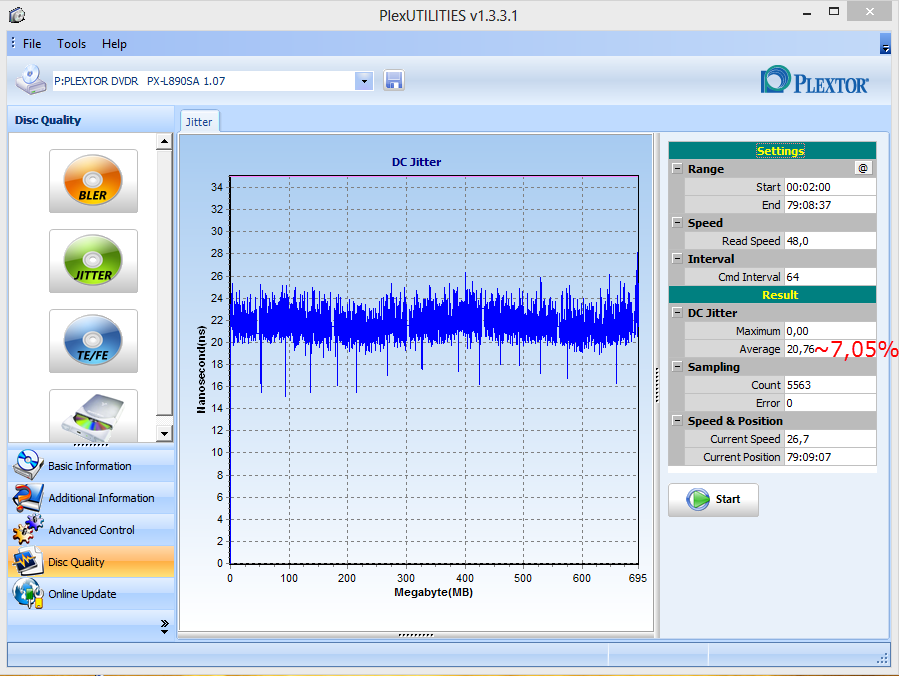Screen dimensions: 899x676
Task: Go to Additional Information
Action: pyautogui.click(x=90, y=498)
